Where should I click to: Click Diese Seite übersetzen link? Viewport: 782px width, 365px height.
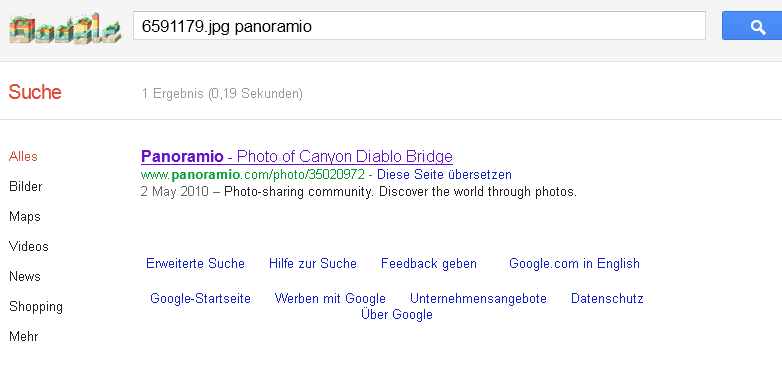tap(444, 175)
